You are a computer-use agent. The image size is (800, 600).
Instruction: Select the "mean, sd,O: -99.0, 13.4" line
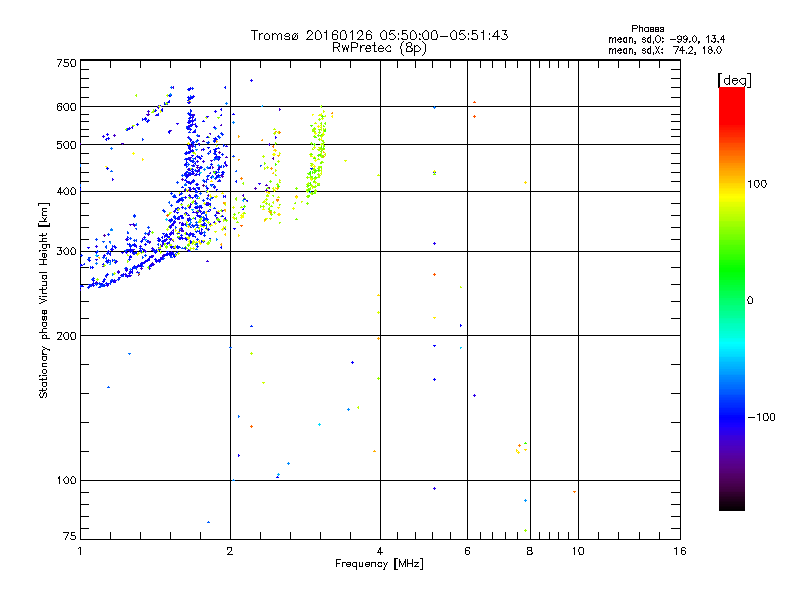666,39
